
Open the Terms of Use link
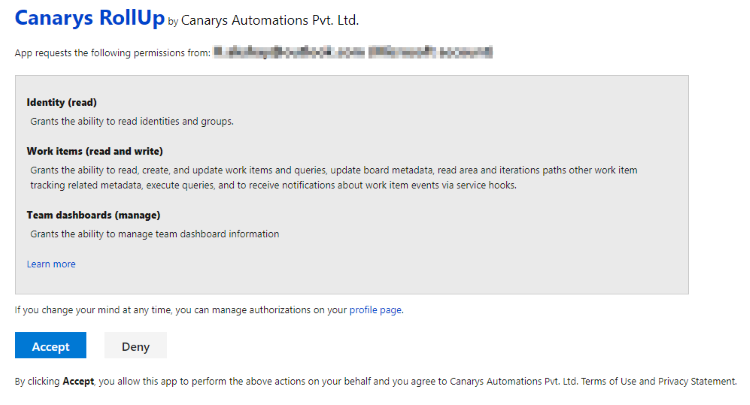tap(610, 381)
